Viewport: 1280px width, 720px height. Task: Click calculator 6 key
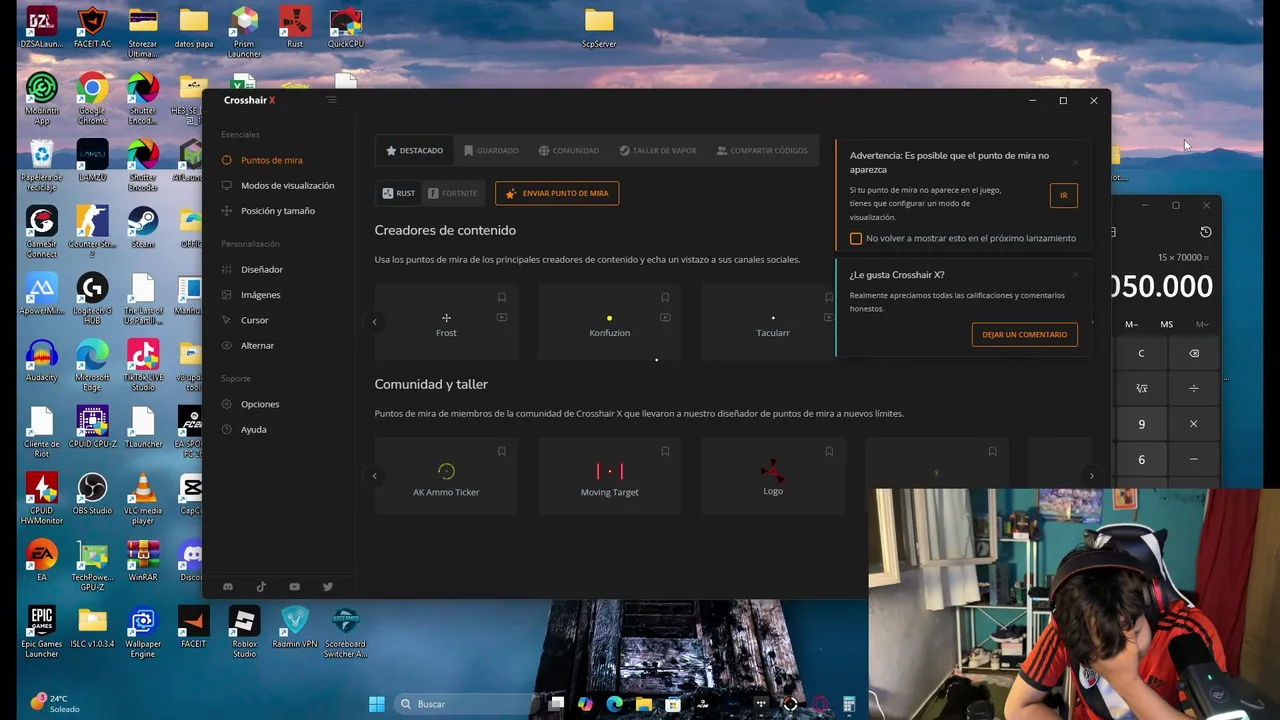point(1141,460)
